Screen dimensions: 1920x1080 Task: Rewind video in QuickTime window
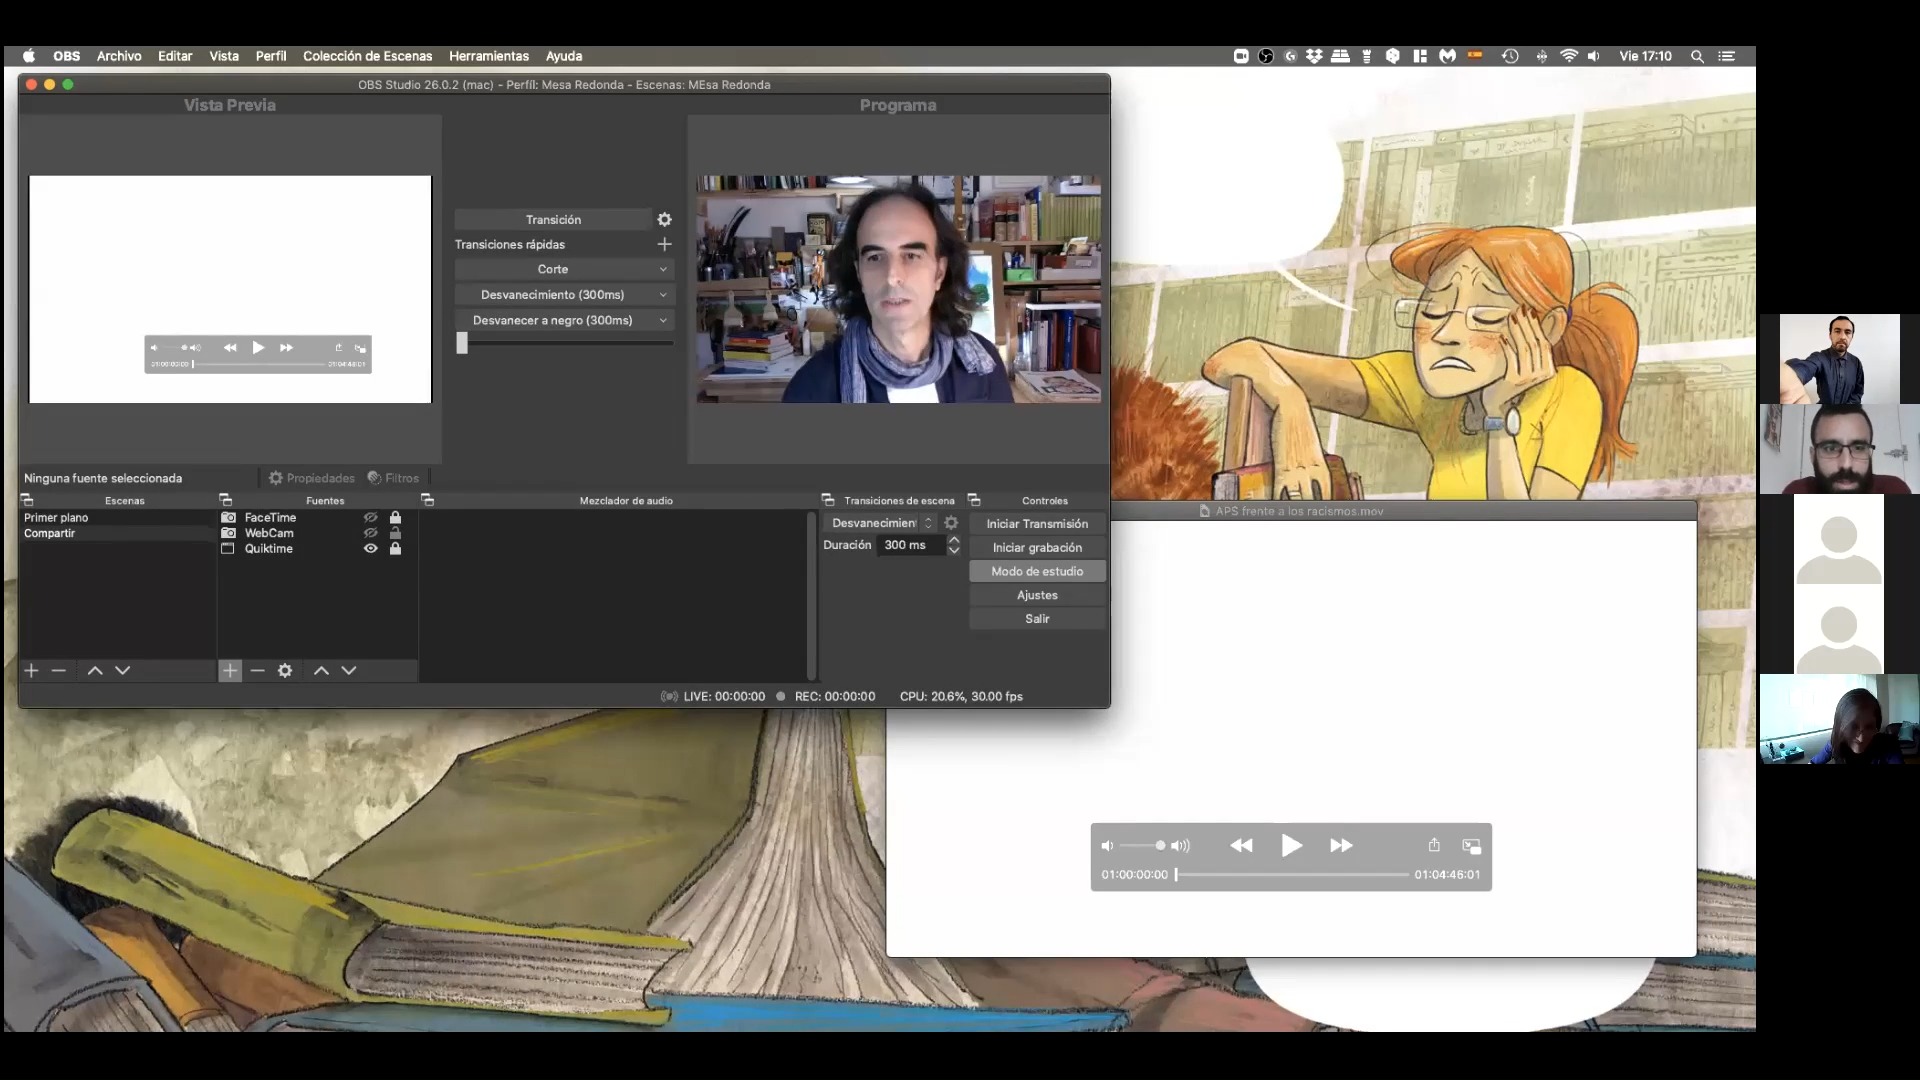(x=1241, y=846)
